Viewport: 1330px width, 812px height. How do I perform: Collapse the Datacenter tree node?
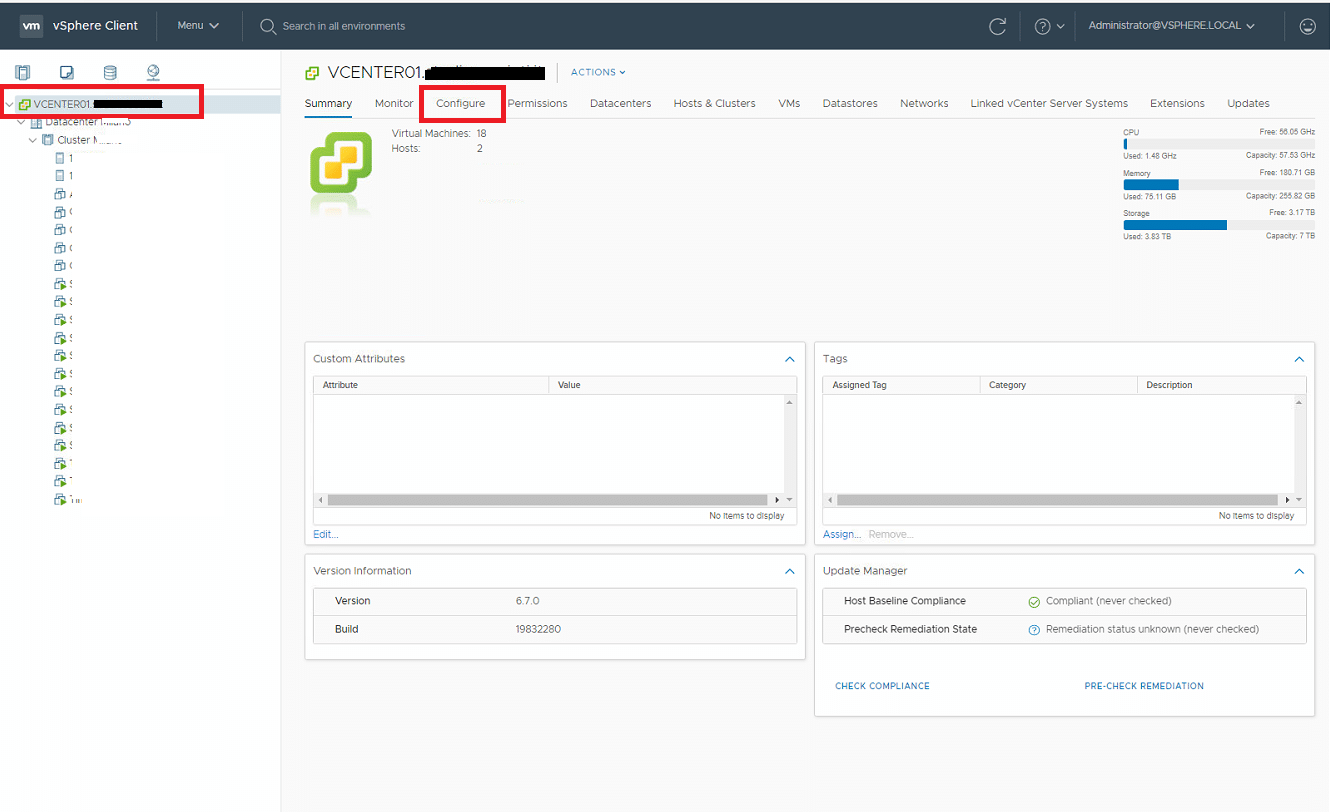tap(21, 122)
